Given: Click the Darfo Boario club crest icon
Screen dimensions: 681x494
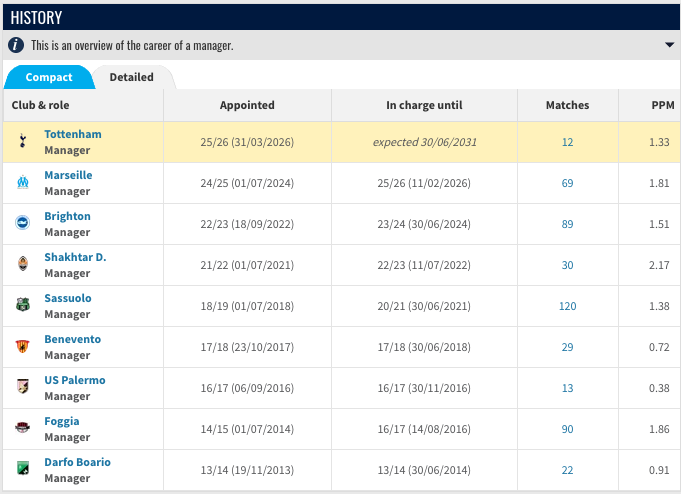Looking at the screenshot, I should 23,468.
